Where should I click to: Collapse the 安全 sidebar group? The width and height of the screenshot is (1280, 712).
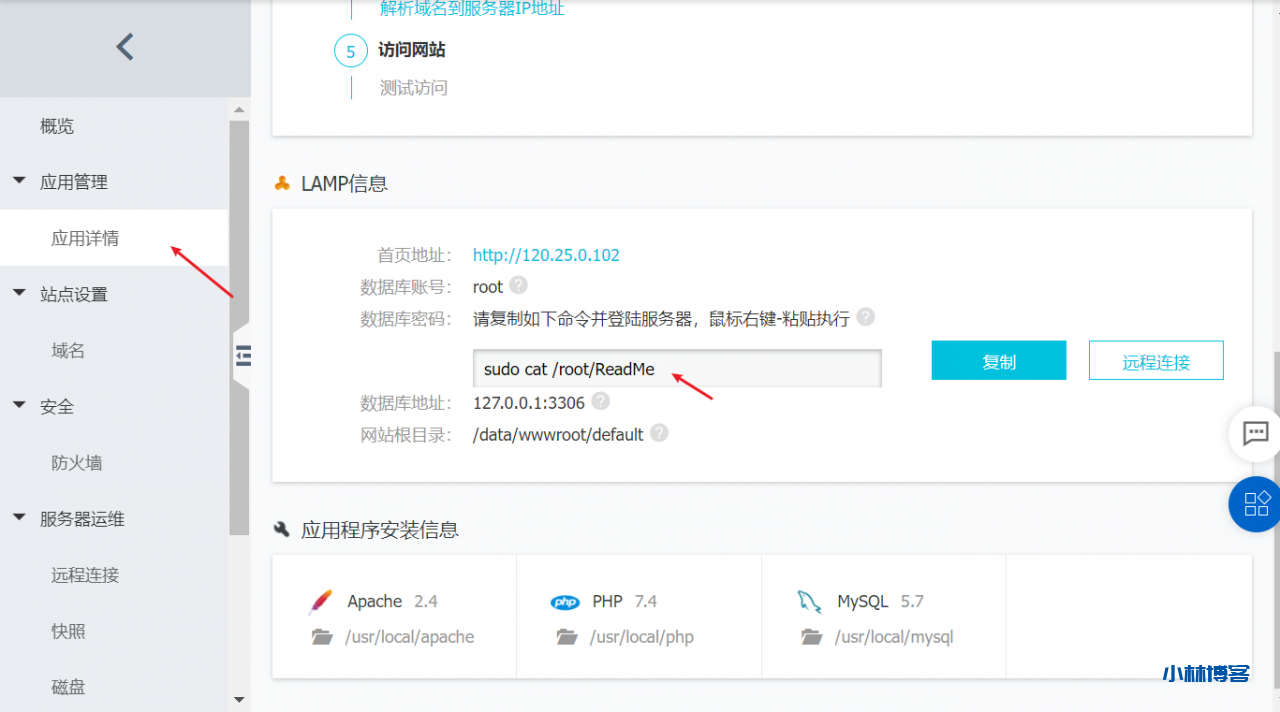[x=19, y=406]
